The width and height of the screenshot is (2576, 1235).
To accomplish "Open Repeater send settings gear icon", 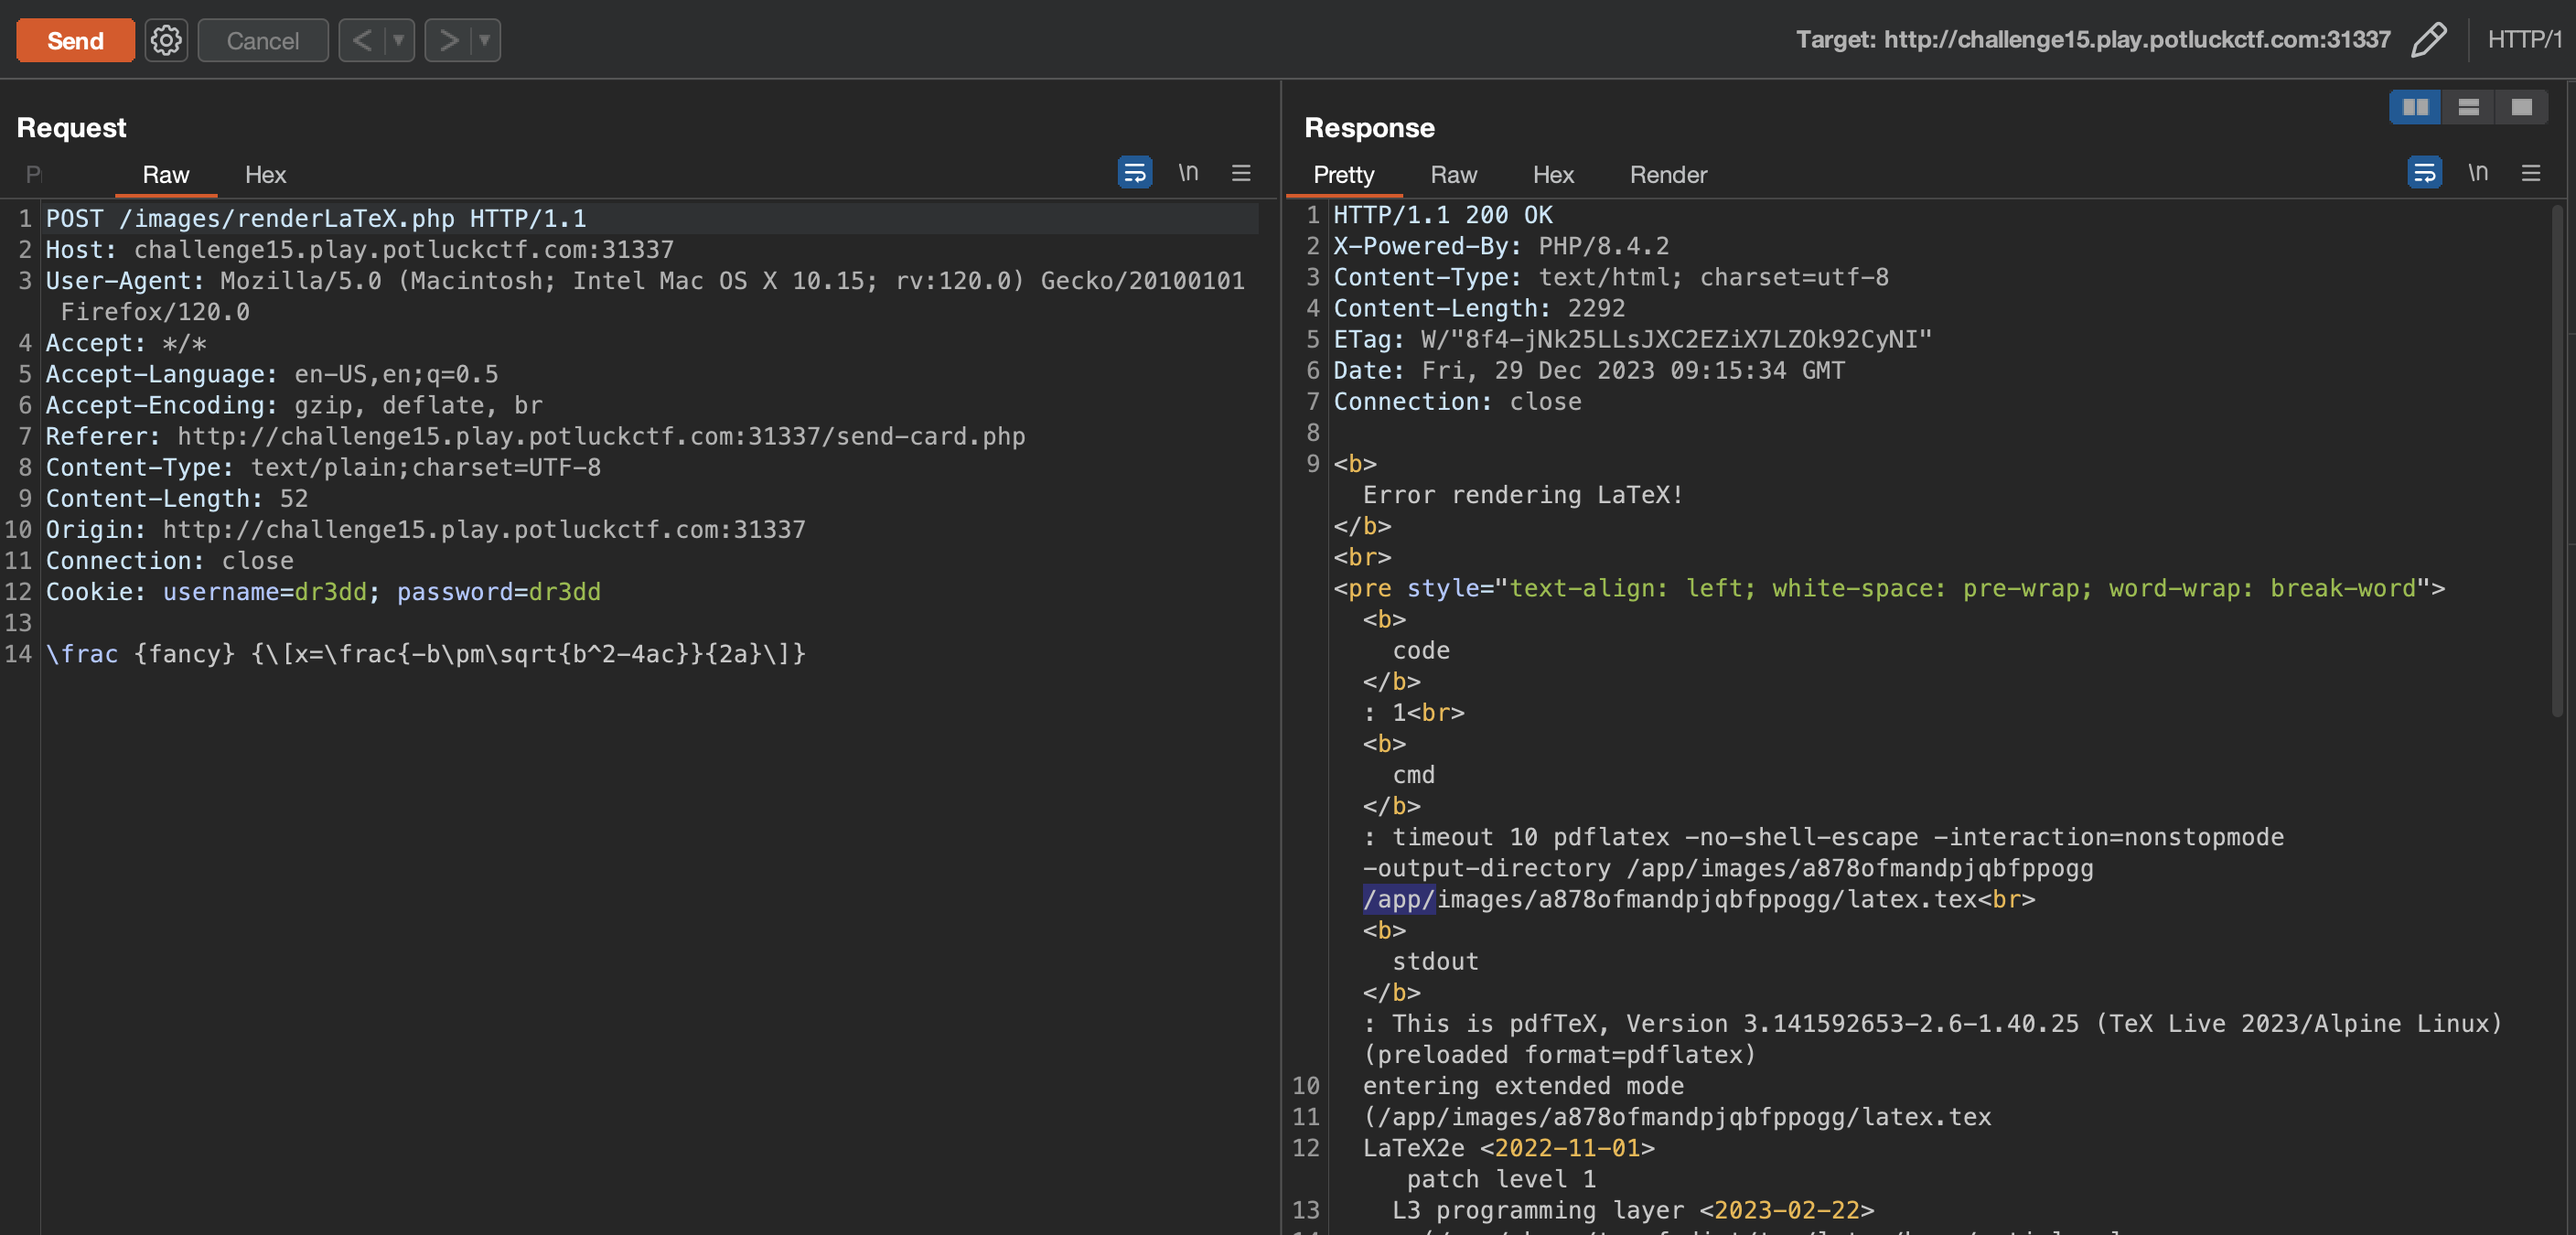I will pyautogui.click(x=166, y=40).
